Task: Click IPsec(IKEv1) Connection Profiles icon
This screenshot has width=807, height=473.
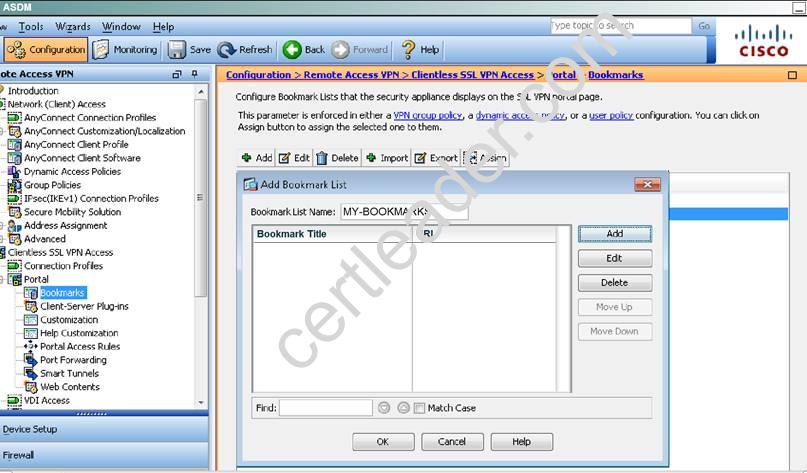Action: coord(14,198)
